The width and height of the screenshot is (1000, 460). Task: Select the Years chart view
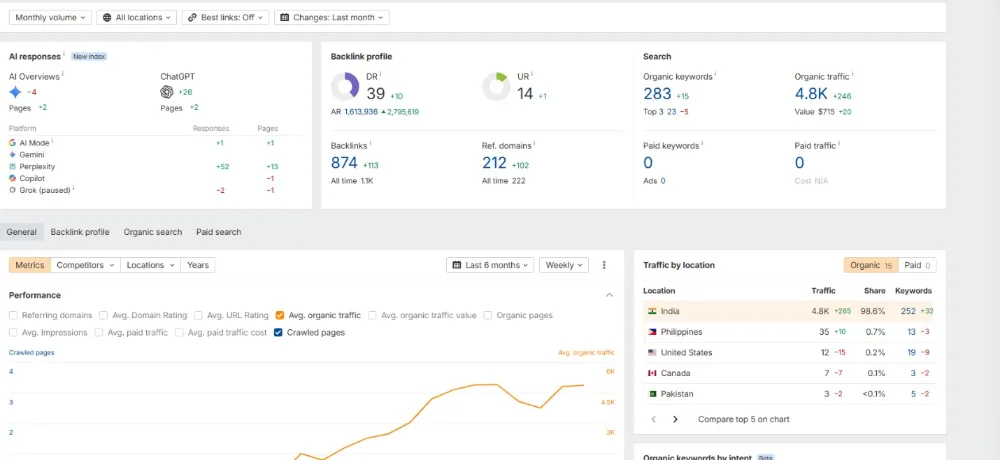pos(198,265)
